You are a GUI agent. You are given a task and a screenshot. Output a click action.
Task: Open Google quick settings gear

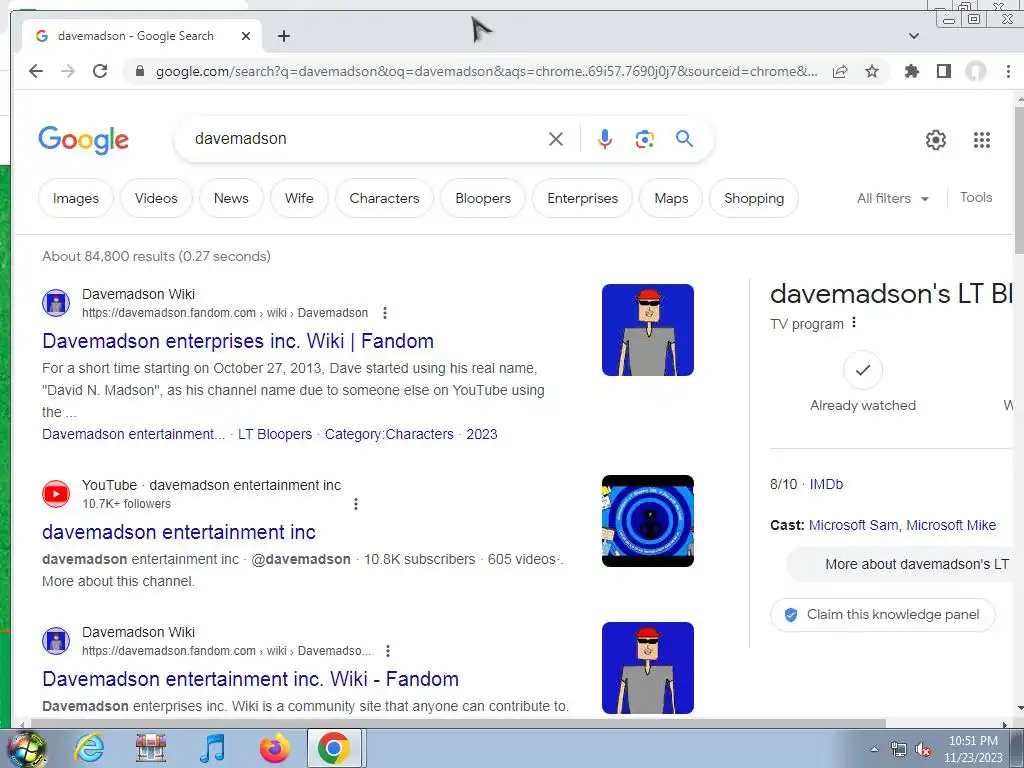point(936,140)
